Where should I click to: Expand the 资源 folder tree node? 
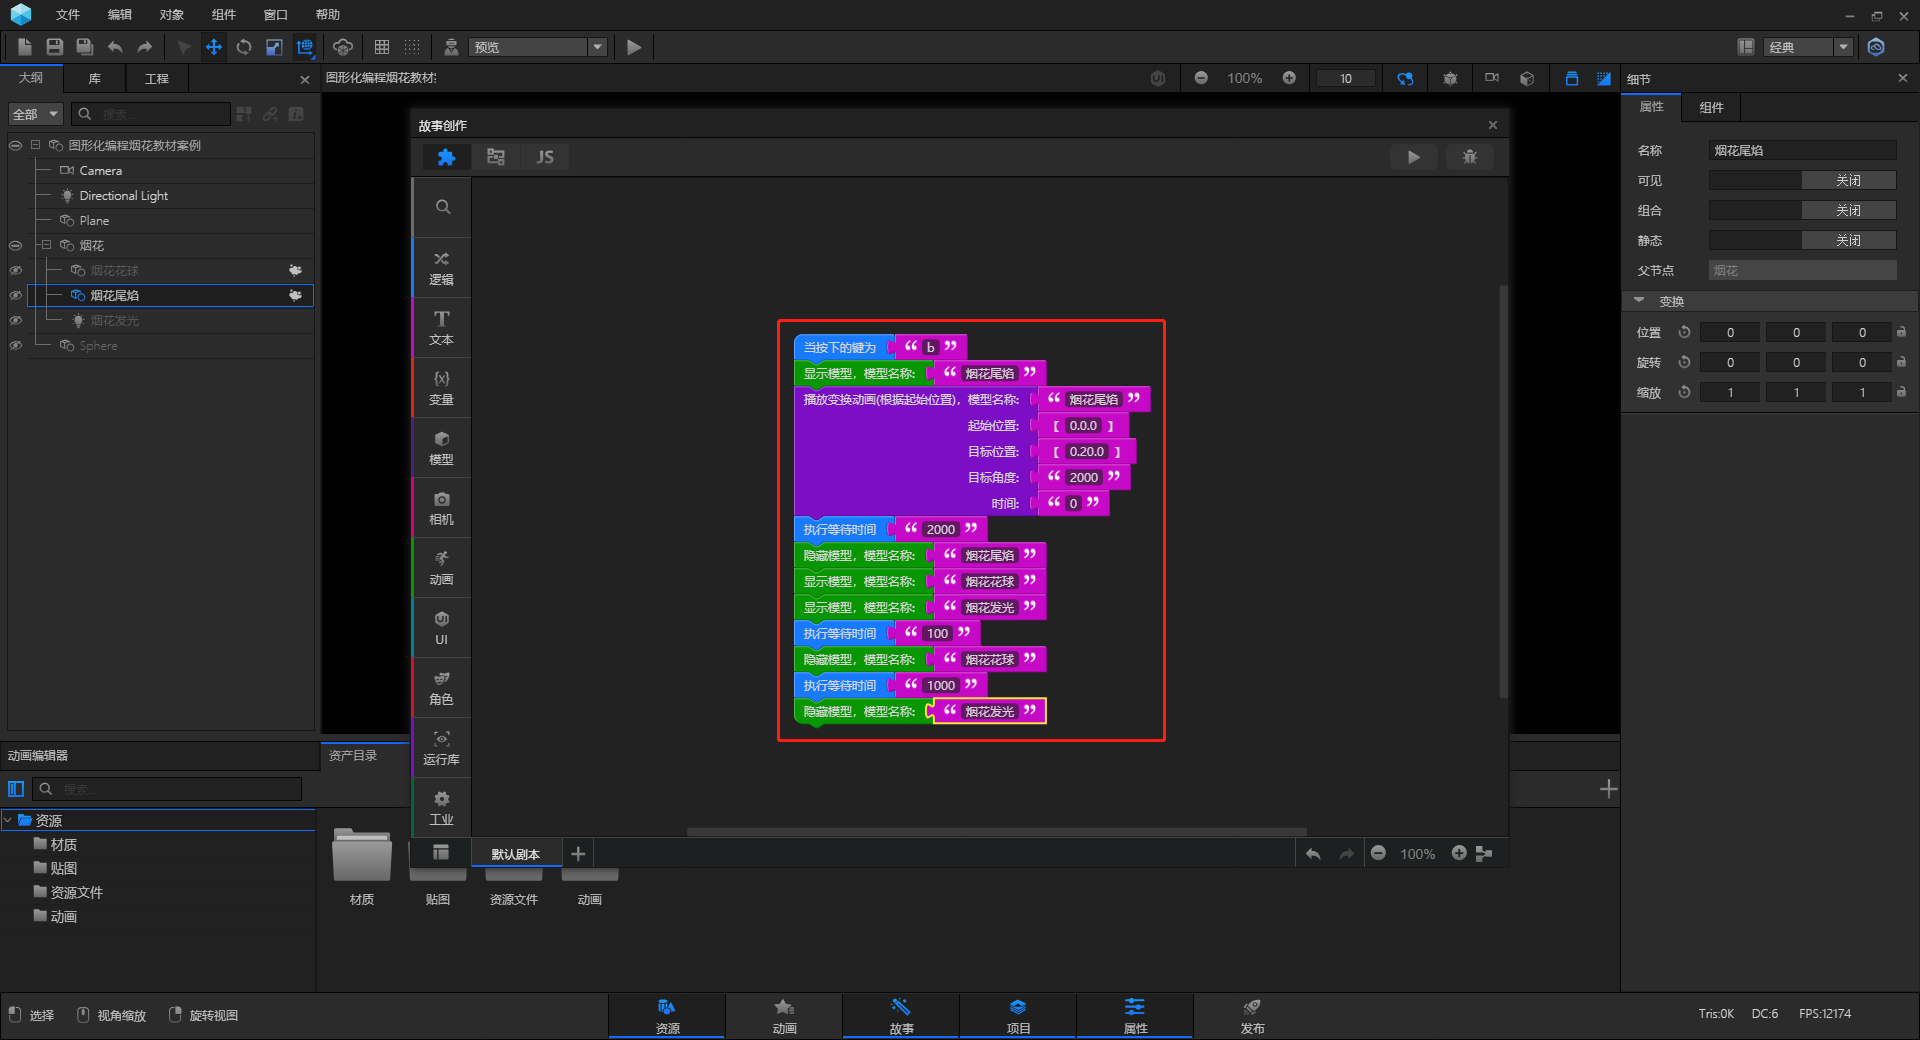[x=9, y=820]
